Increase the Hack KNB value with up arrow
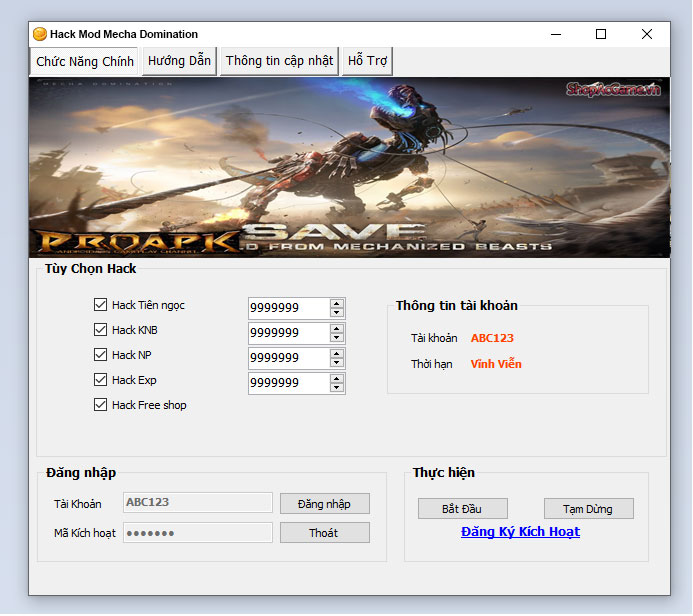This screenshot has width=693, height=616. coord(337,329)
